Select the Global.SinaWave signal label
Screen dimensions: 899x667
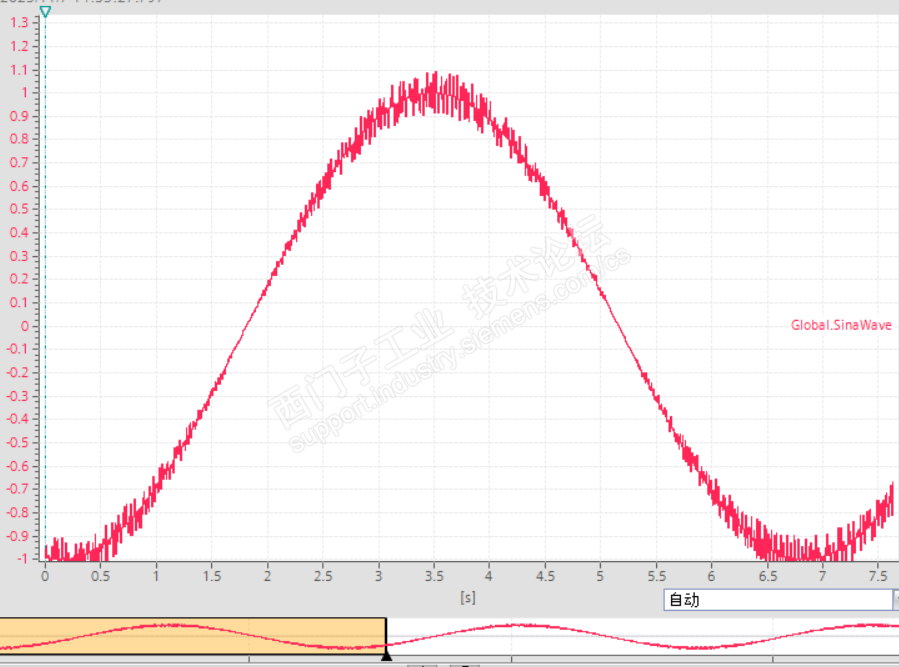click(x=841, y=325)
